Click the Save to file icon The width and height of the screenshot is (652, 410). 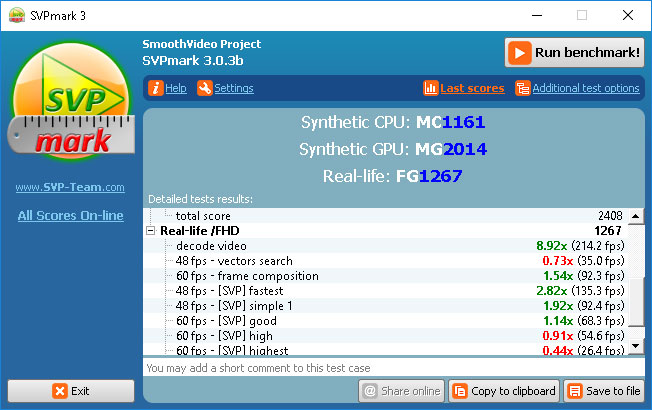pyautogui.click(x=575, y=391)
